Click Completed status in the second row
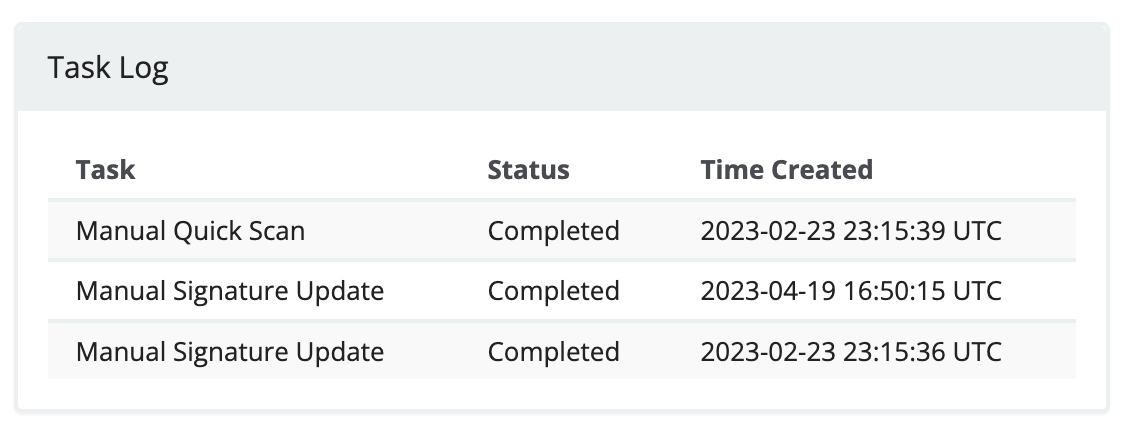This screenshot has height=430, width=1128. pos(553,291)
